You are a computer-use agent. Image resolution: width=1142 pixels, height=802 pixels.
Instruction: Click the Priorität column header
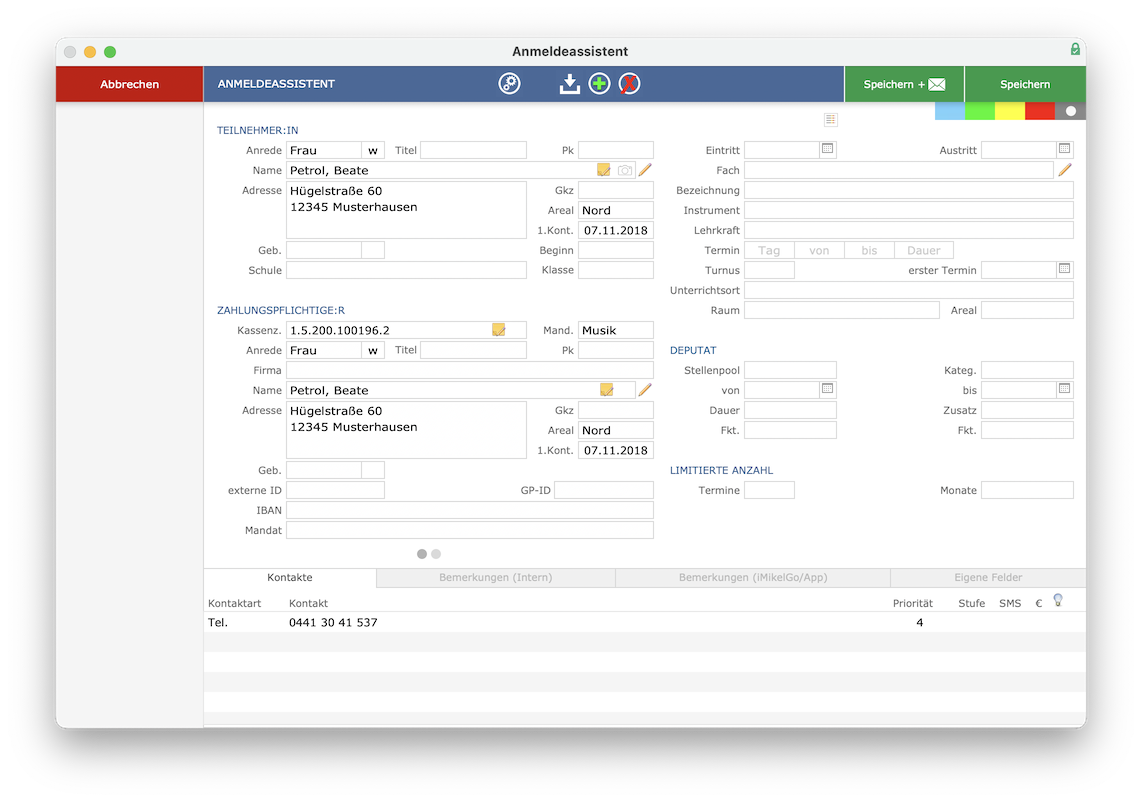click(x=913, y=603)
